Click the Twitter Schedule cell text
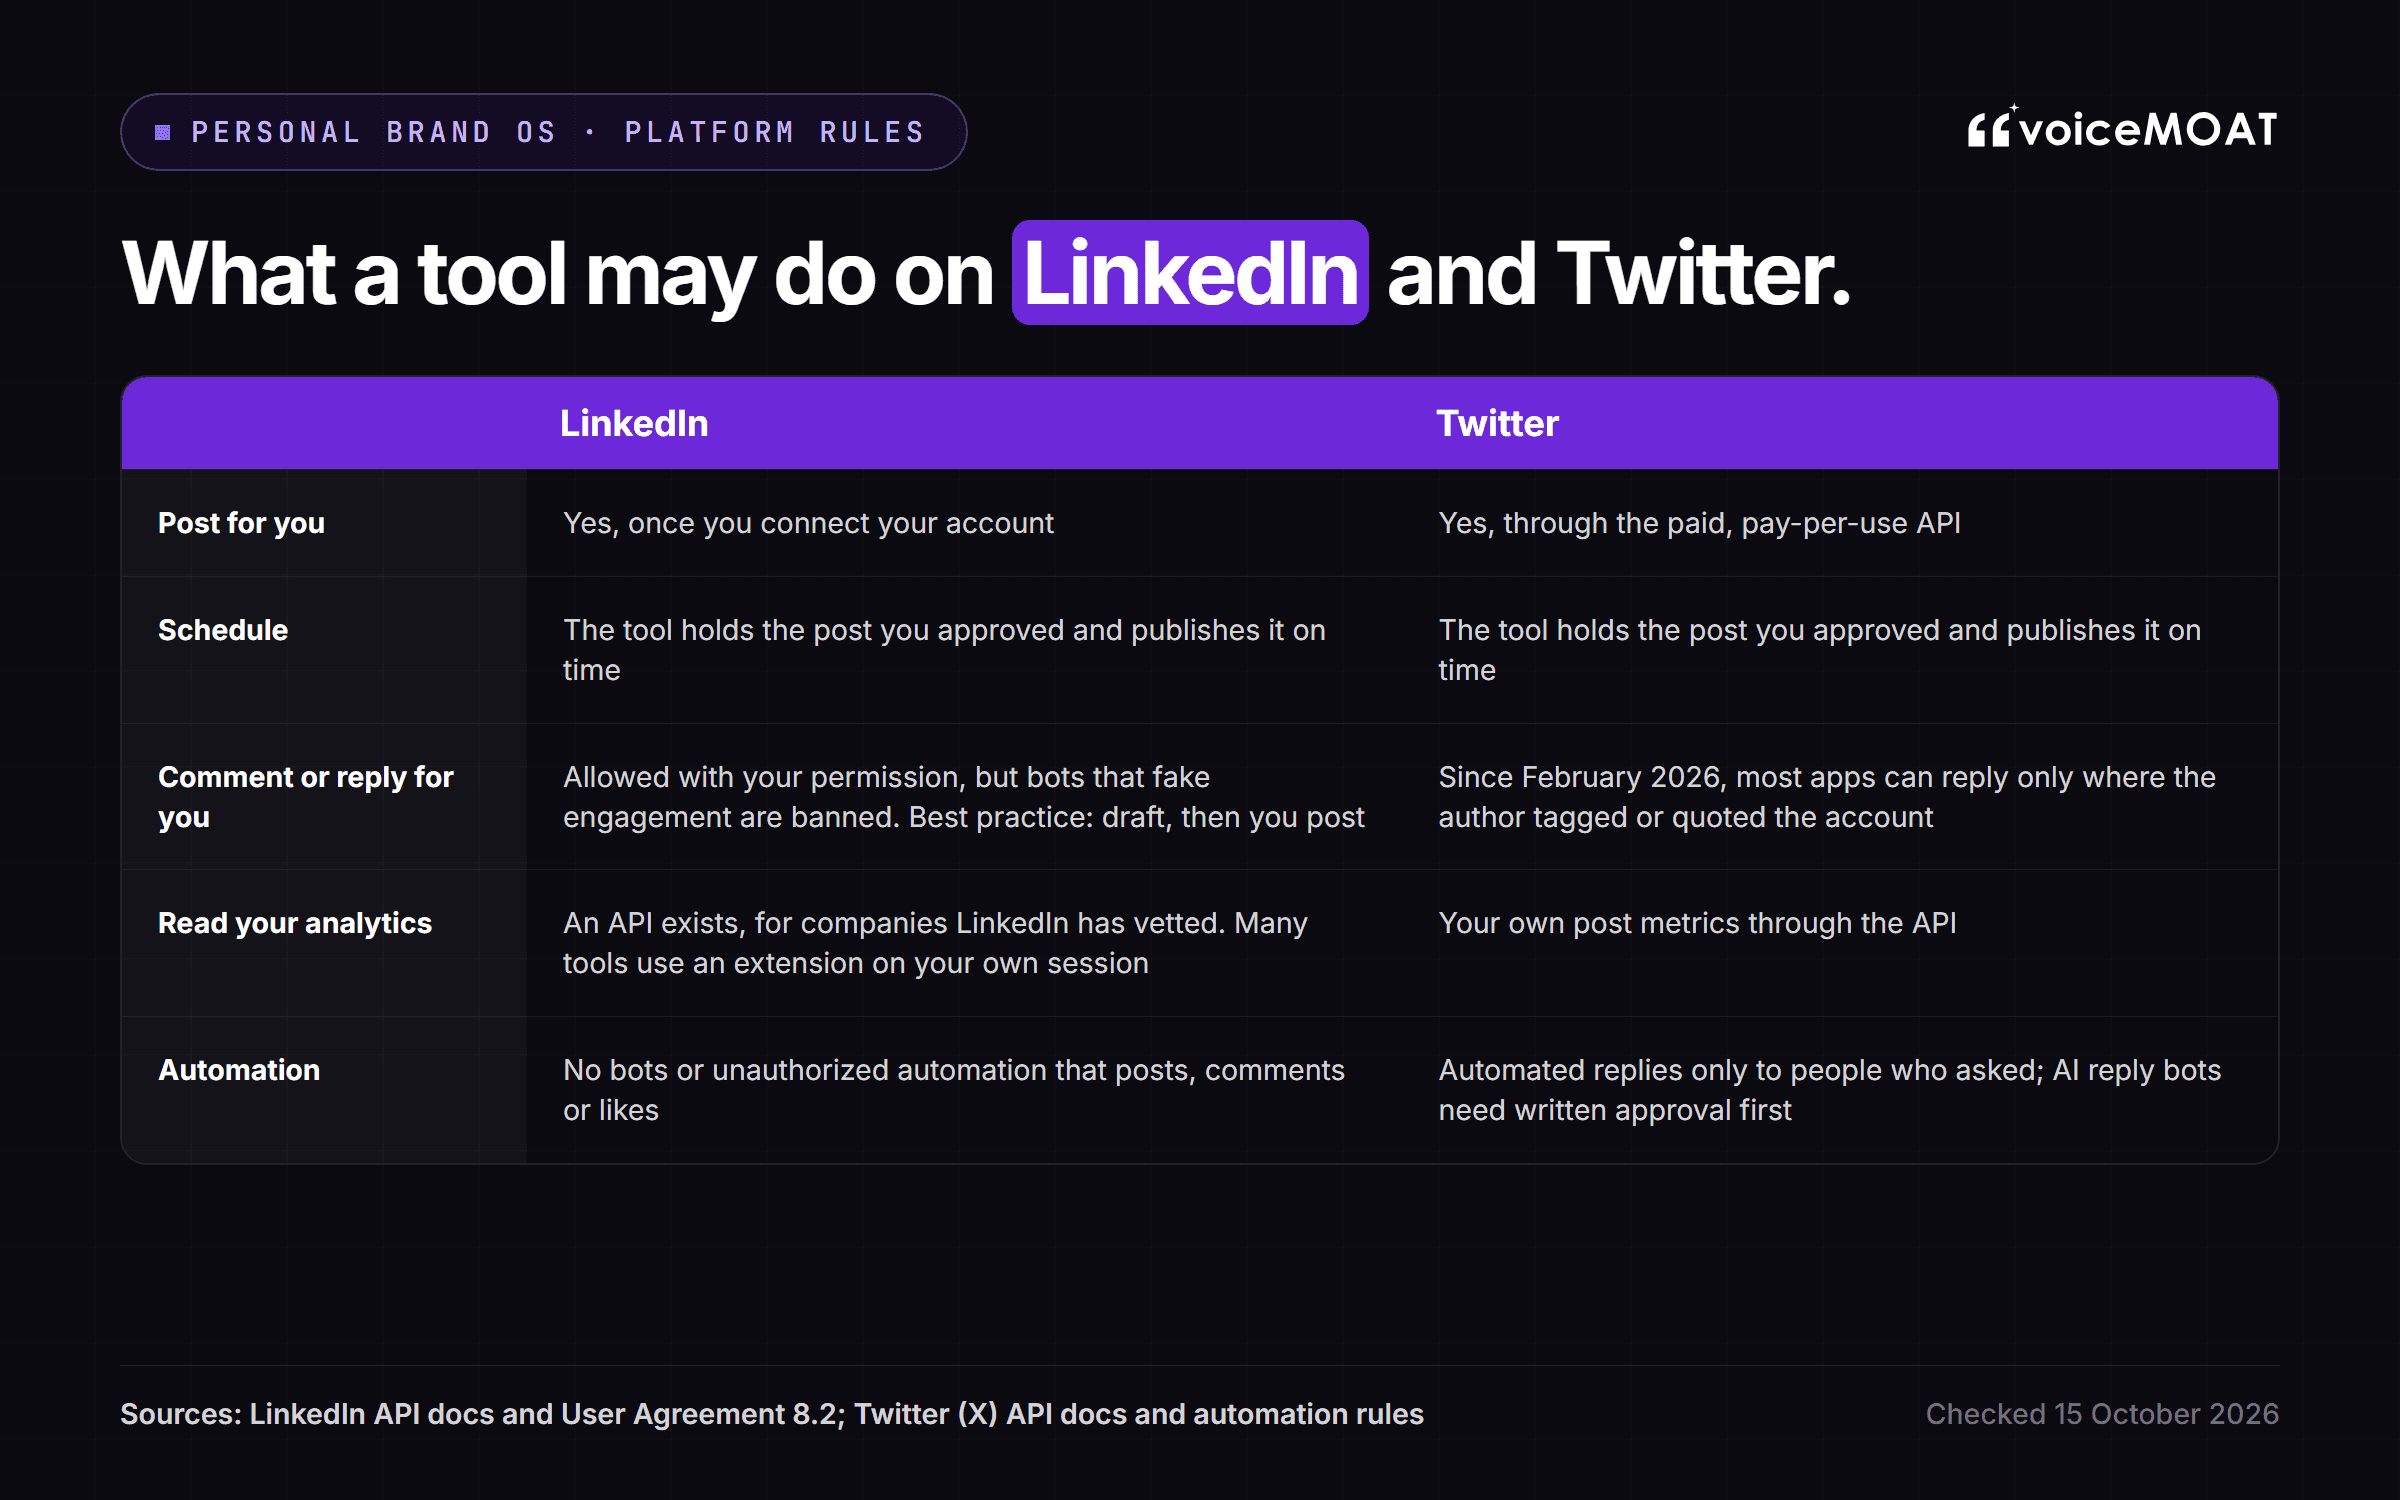 [x=1820, y=650]
